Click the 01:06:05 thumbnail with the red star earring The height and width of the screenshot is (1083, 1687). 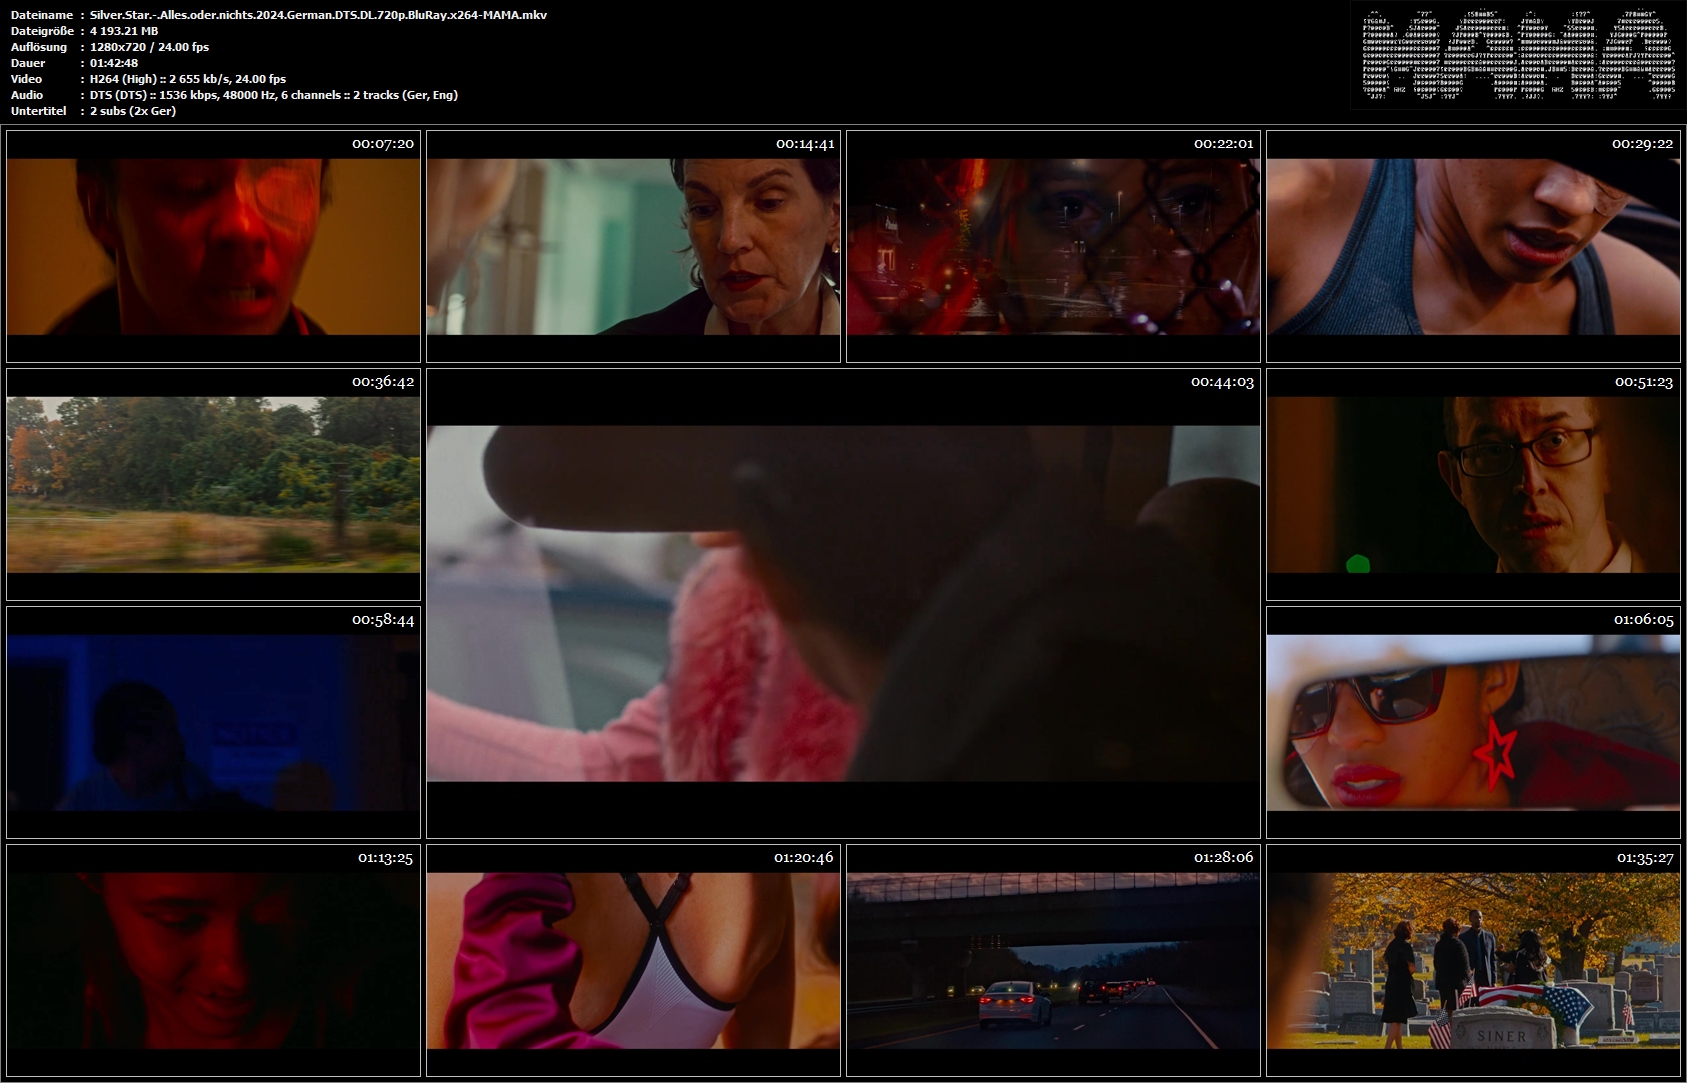coord(1473,722)
